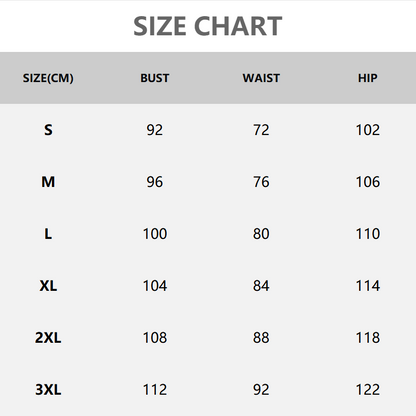Click the S size row label
416x416 pixels.
pos(48,130)
